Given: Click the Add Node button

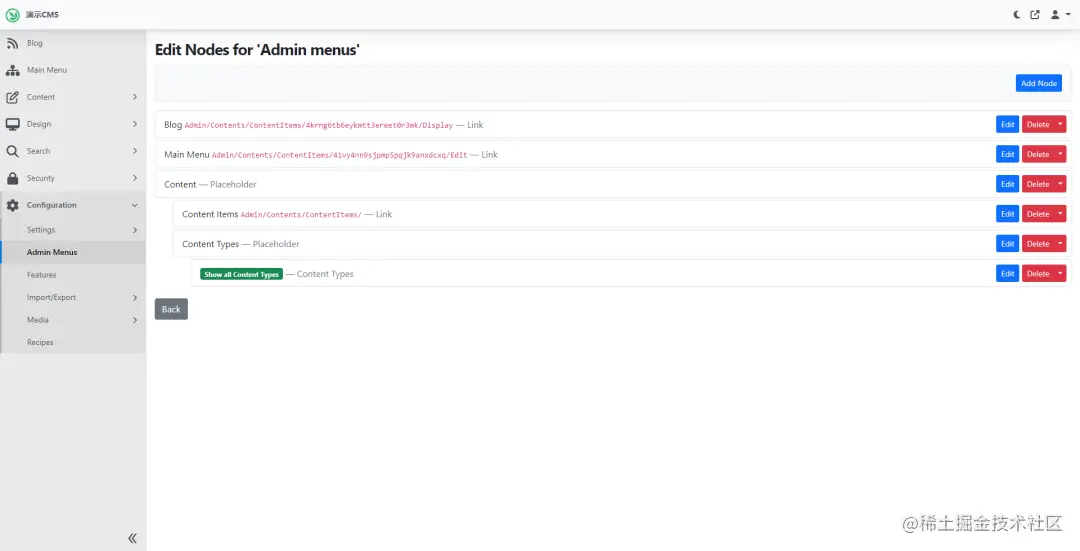Looking at the screenshot, I should tap(1039, 83).
